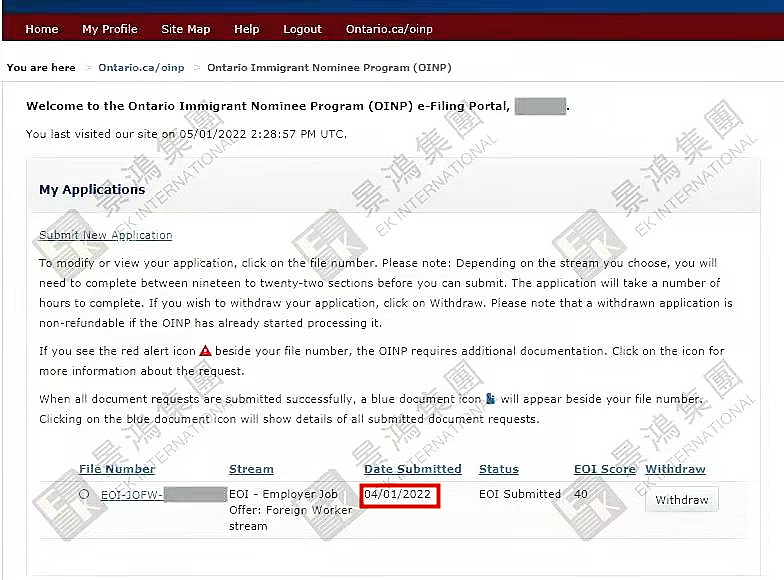Sort by the Date Submitted column header
The width and height of the screenshot is (784, 580).
click(x=412, y=469)
